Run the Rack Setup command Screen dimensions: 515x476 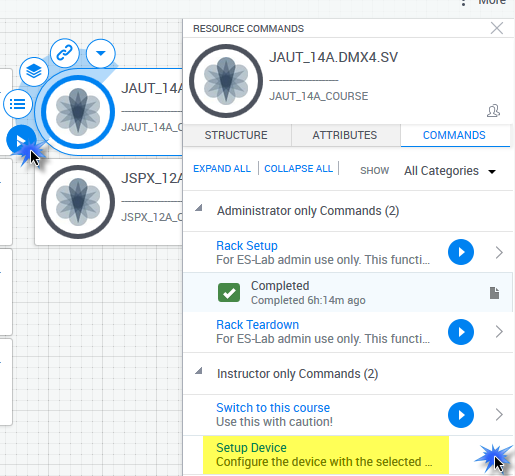461,252
